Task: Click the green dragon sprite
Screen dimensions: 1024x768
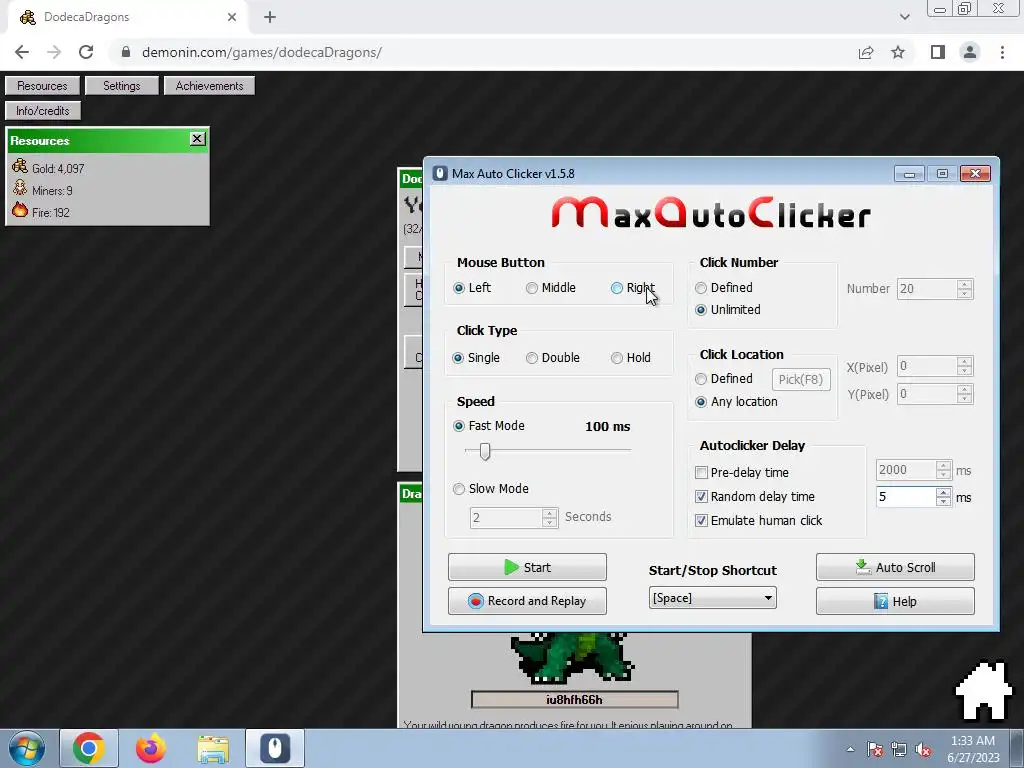Action: pos(573,656)
